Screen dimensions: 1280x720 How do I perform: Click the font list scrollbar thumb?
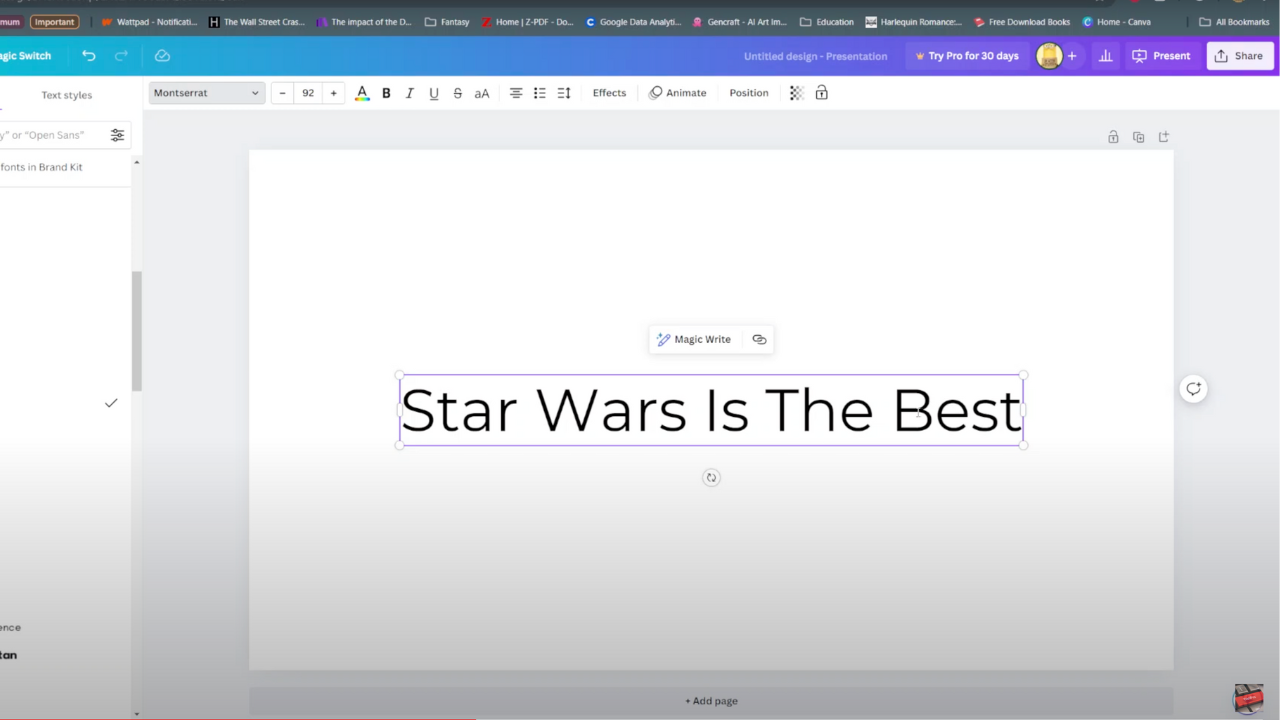(x=137, y=330)
